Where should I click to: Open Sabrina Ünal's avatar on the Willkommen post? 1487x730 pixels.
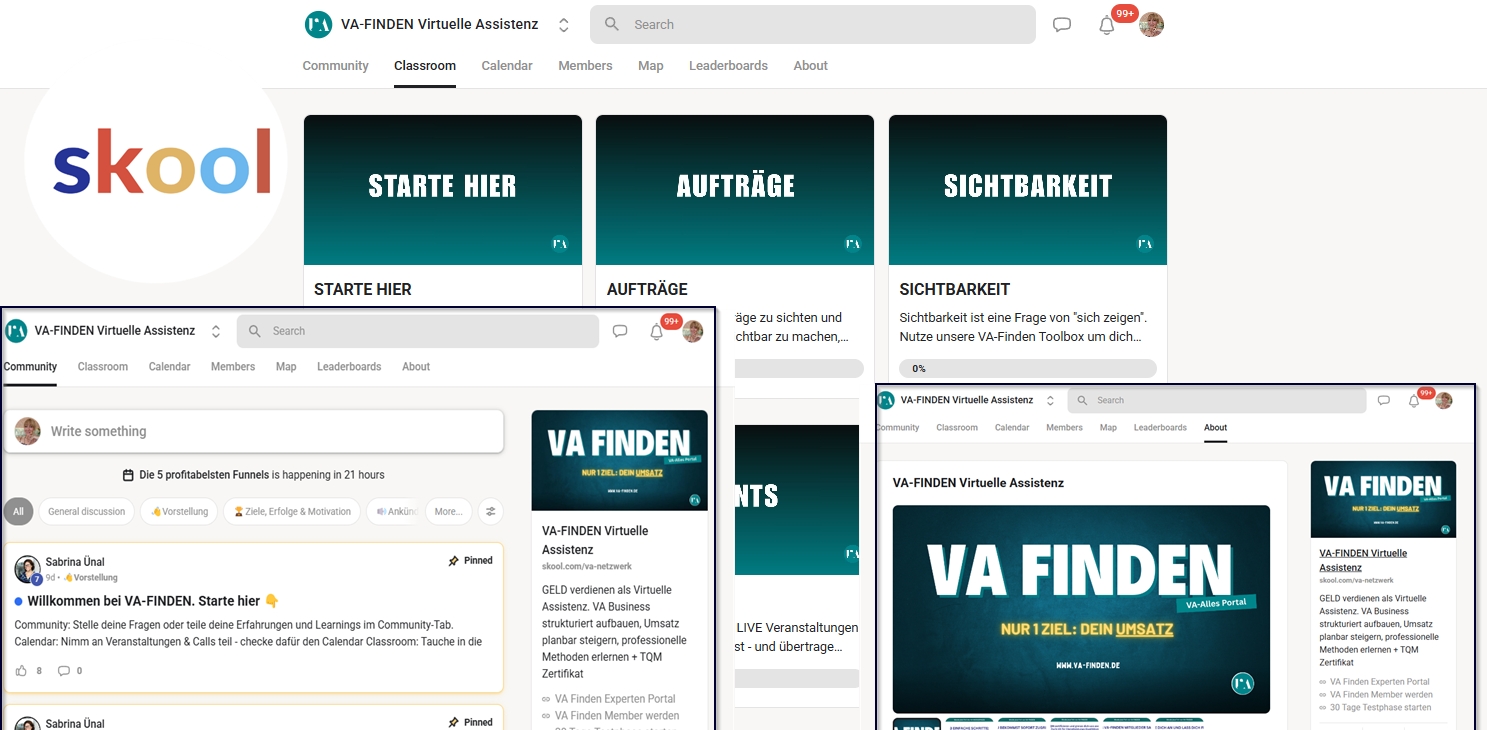click(x=28, y=569)
